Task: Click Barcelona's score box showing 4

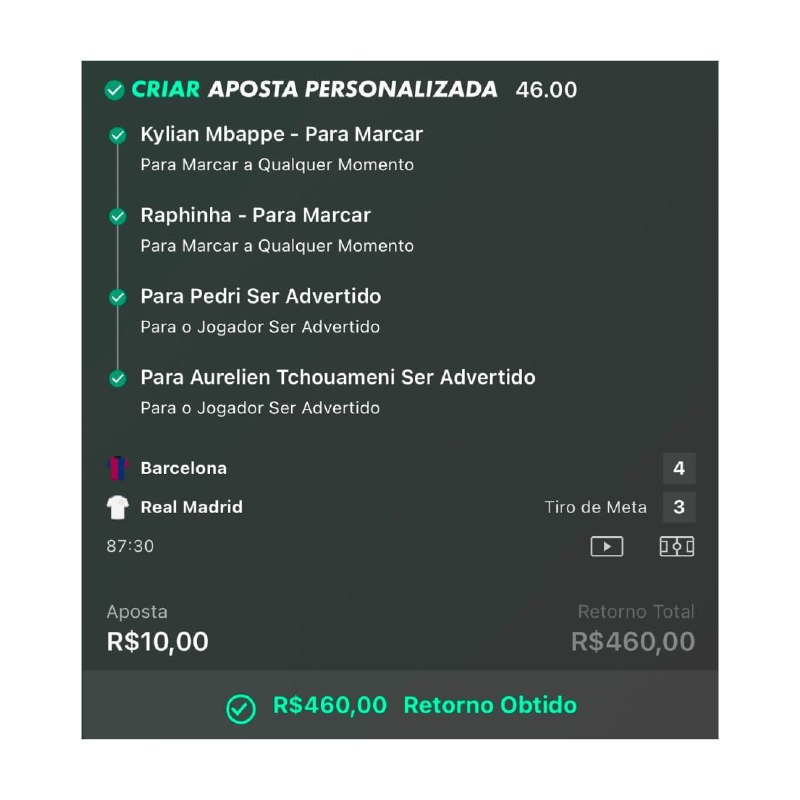Action: click(679, 468)
